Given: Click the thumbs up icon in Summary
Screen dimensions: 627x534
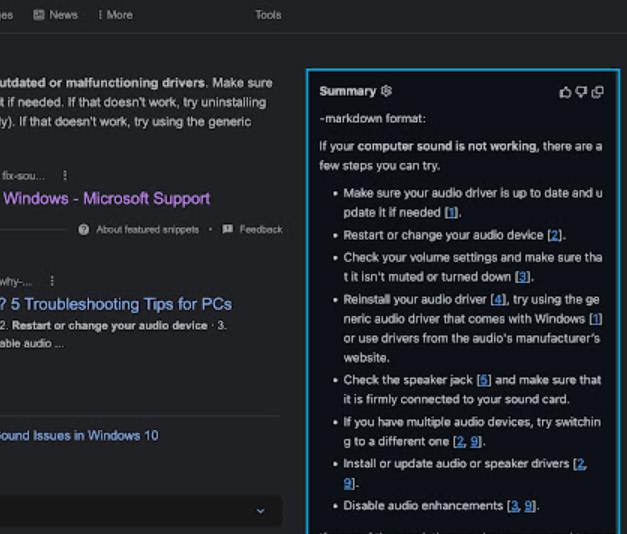Looking at the screenshot, I should click(x=565, y=92).
